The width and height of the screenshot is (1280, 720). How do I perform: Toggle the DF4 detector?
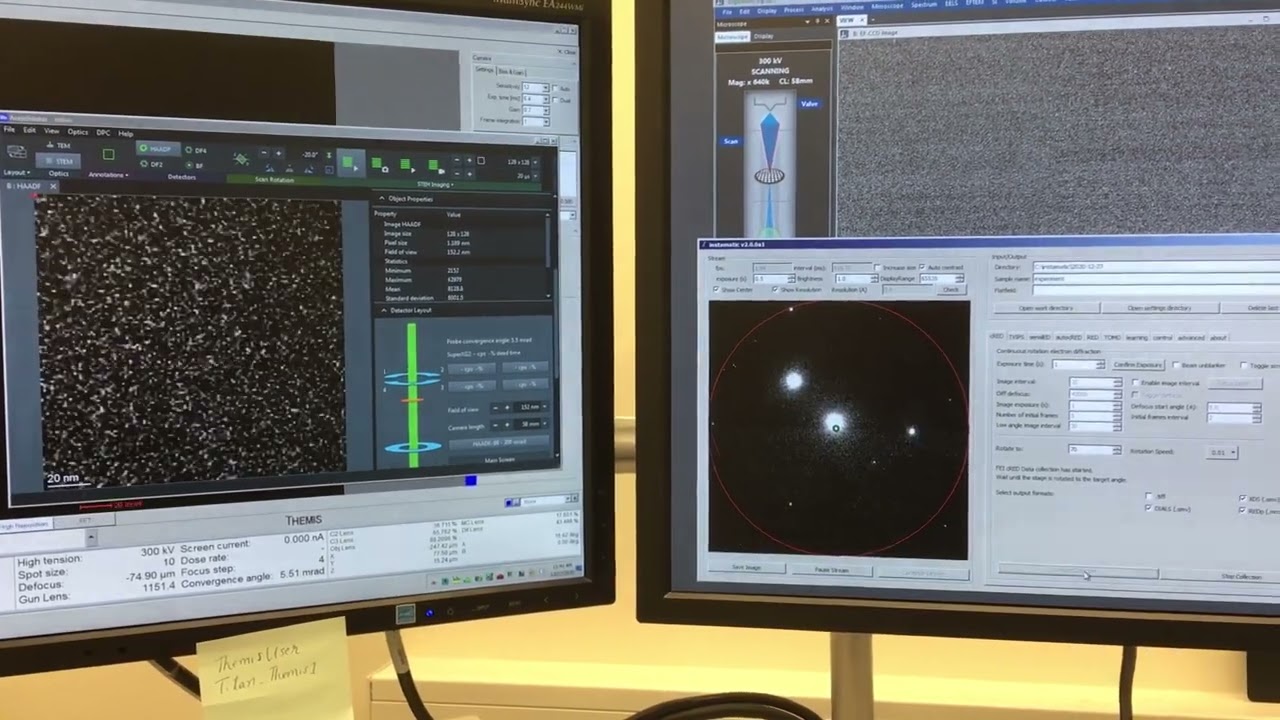[197, 151]
